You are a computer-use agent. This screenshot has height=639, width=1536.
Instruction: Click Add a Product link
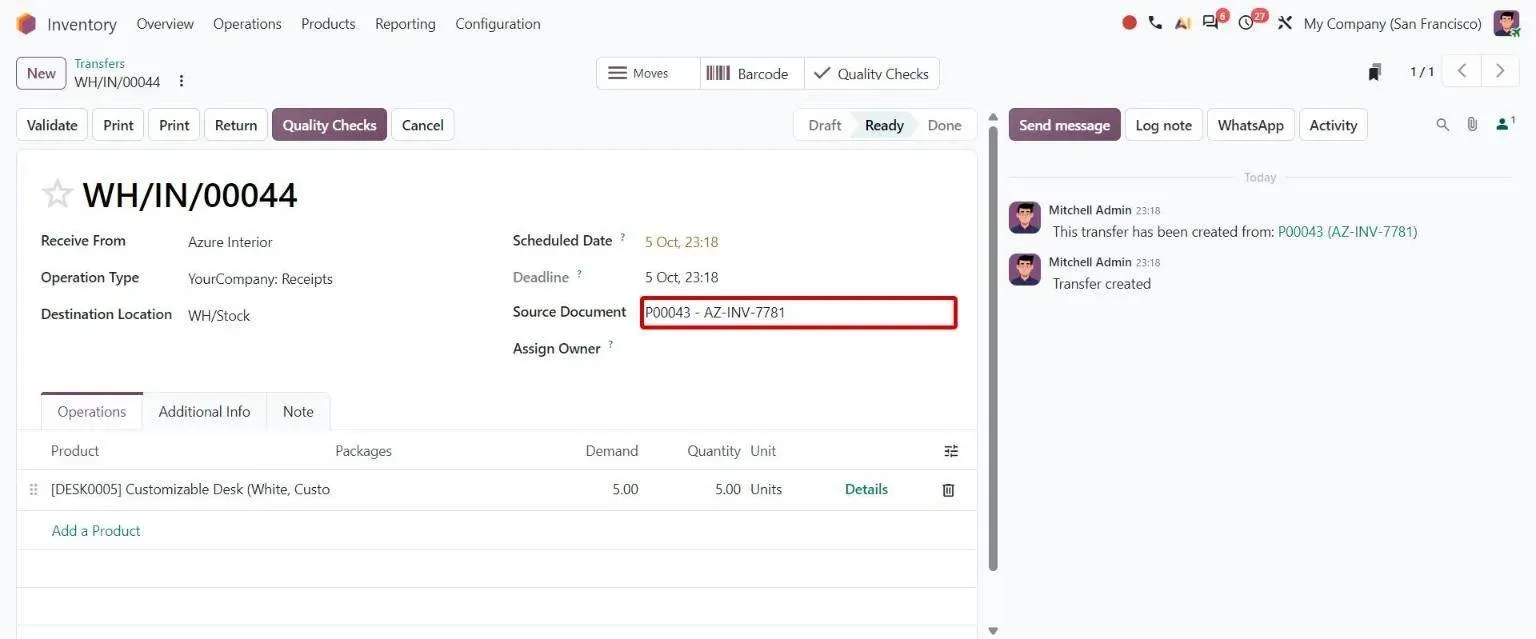tap(96, 531)
